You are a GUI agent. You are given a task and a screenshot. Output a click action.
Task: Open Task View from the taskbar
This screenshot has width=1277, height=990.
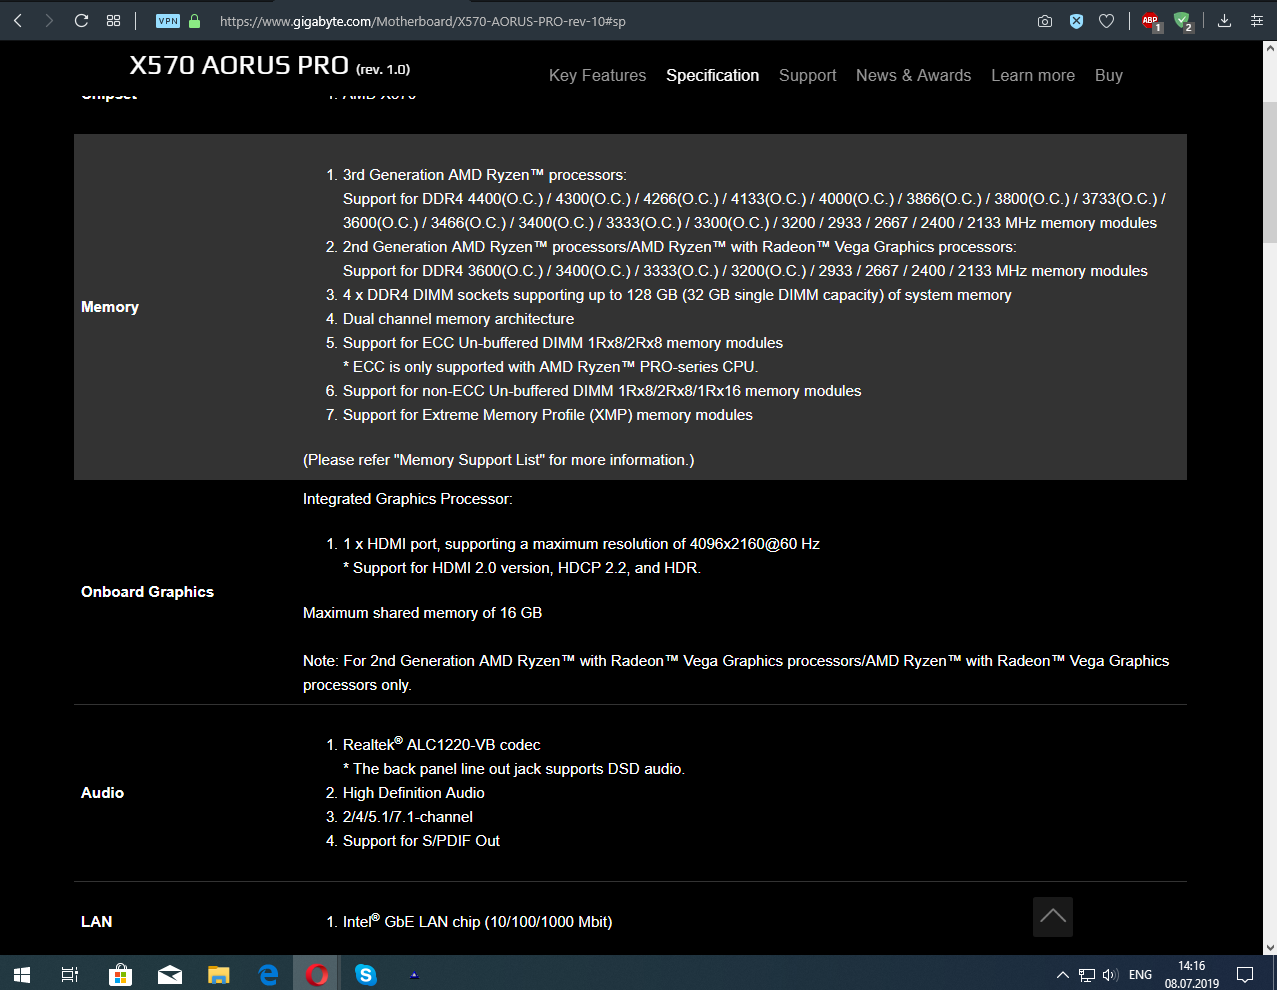point(70,974)
